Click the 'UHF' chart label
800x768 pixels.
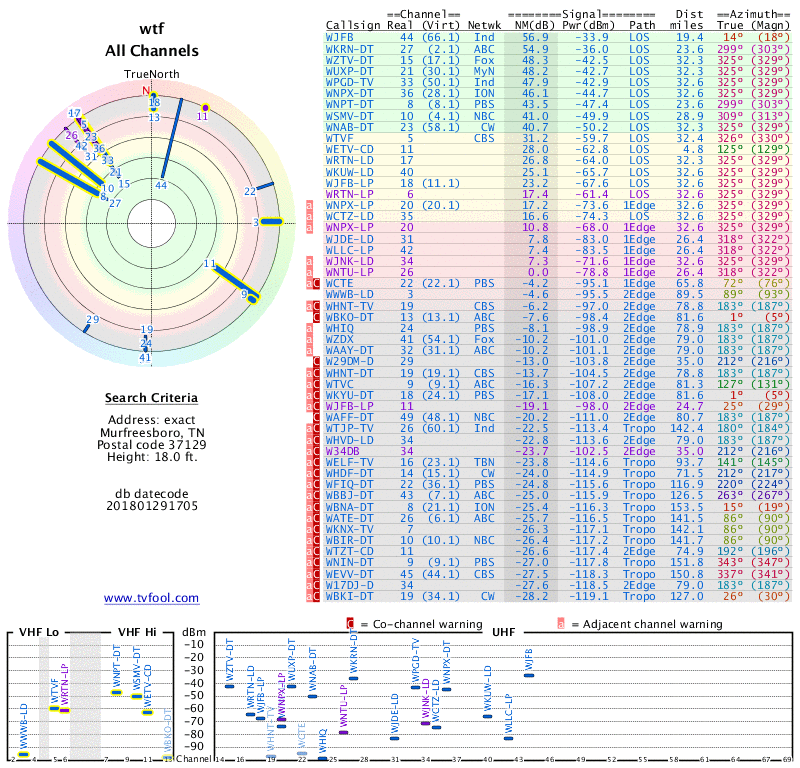click(x=504, y=632)
